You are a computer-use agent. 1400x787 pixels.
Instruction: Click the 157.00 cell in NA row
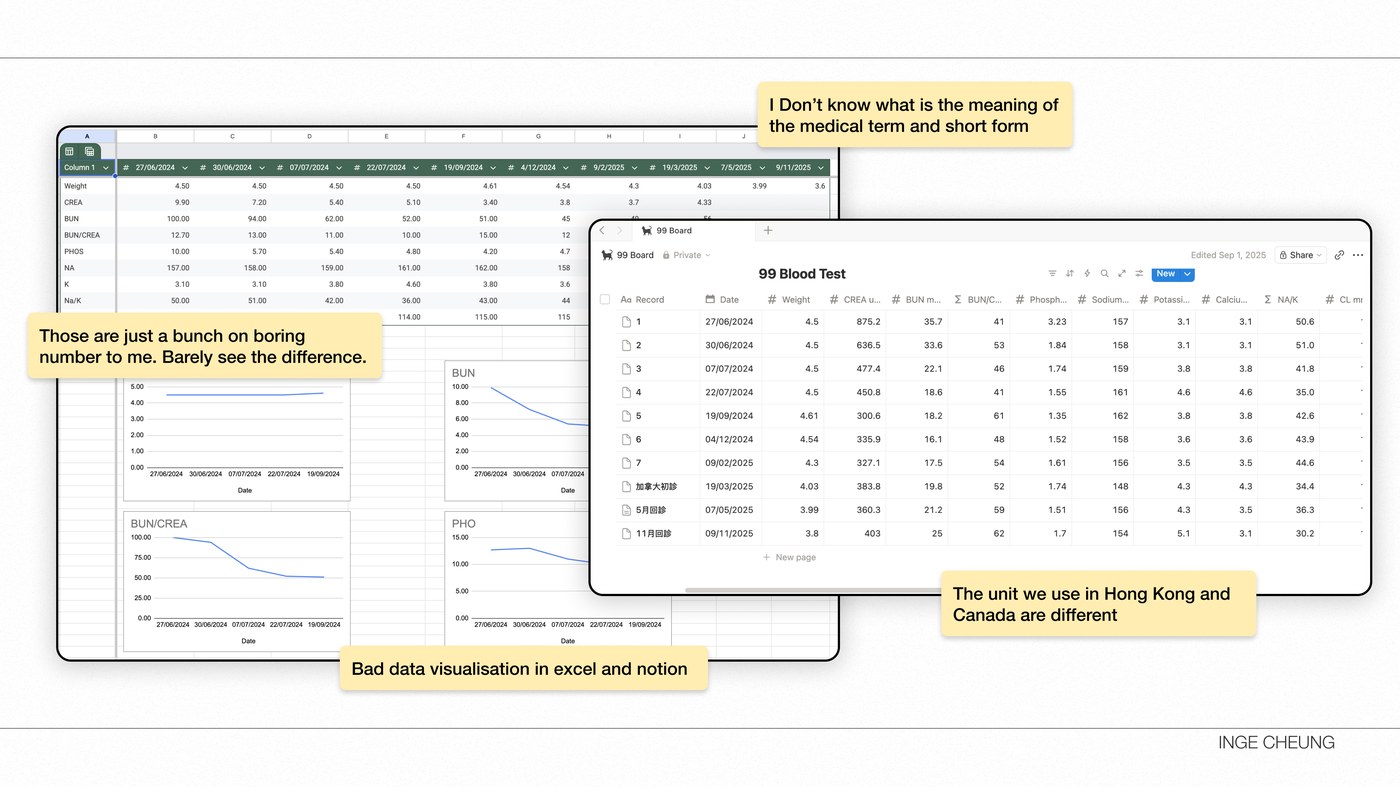[x=155, y=268]
